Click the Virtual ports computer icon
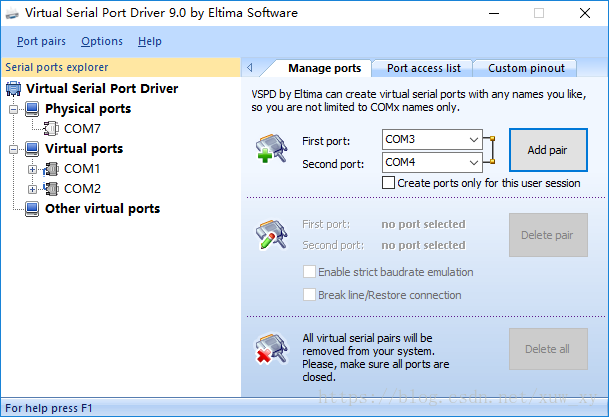The image size is (609, 417). coord(32,149)
